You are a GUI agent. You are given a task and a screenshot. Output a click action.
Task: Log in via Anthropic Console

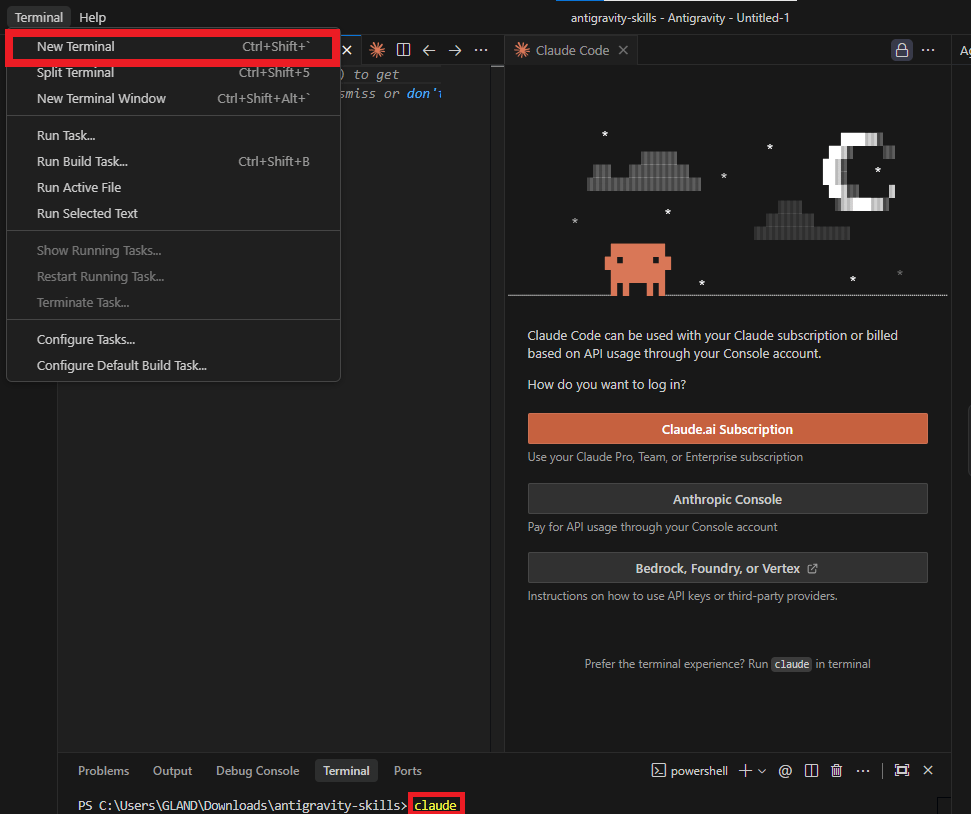[x=728, y=499]
